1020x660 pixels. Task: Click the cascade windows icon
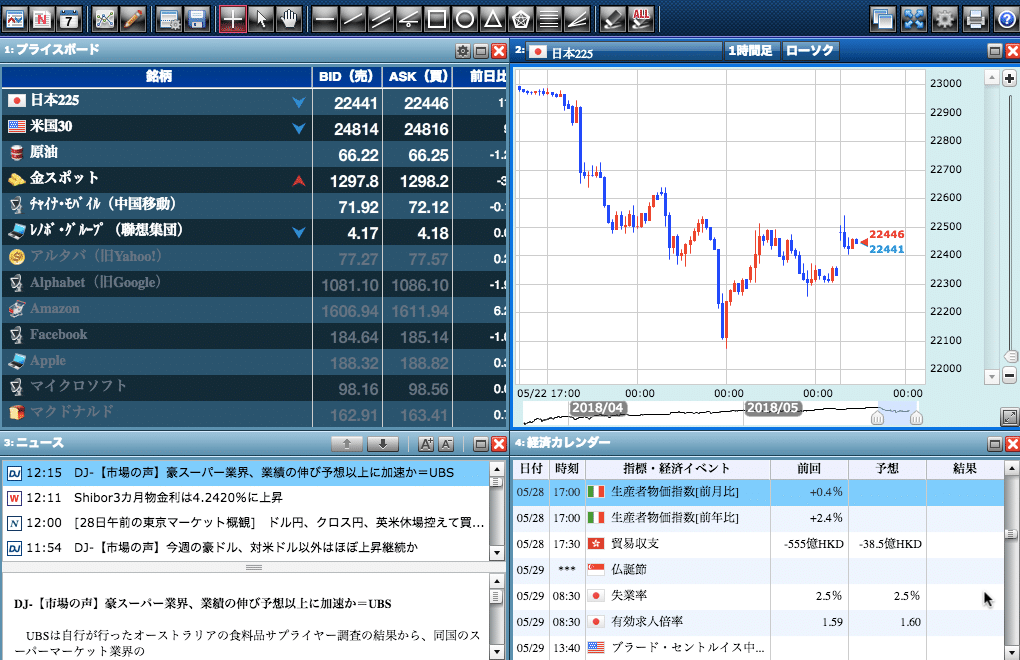coord(883,18)
